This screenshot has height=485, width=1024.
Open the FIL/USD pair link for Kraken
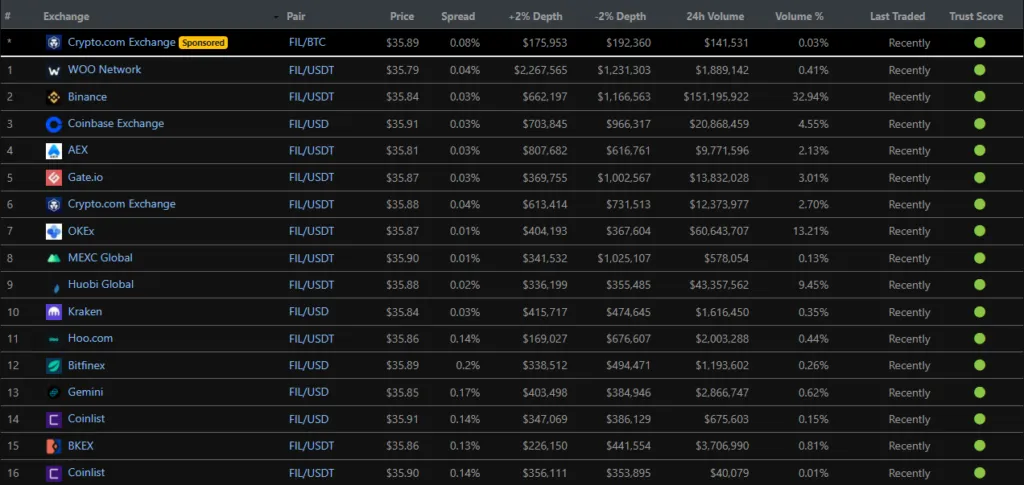(308, 311)
